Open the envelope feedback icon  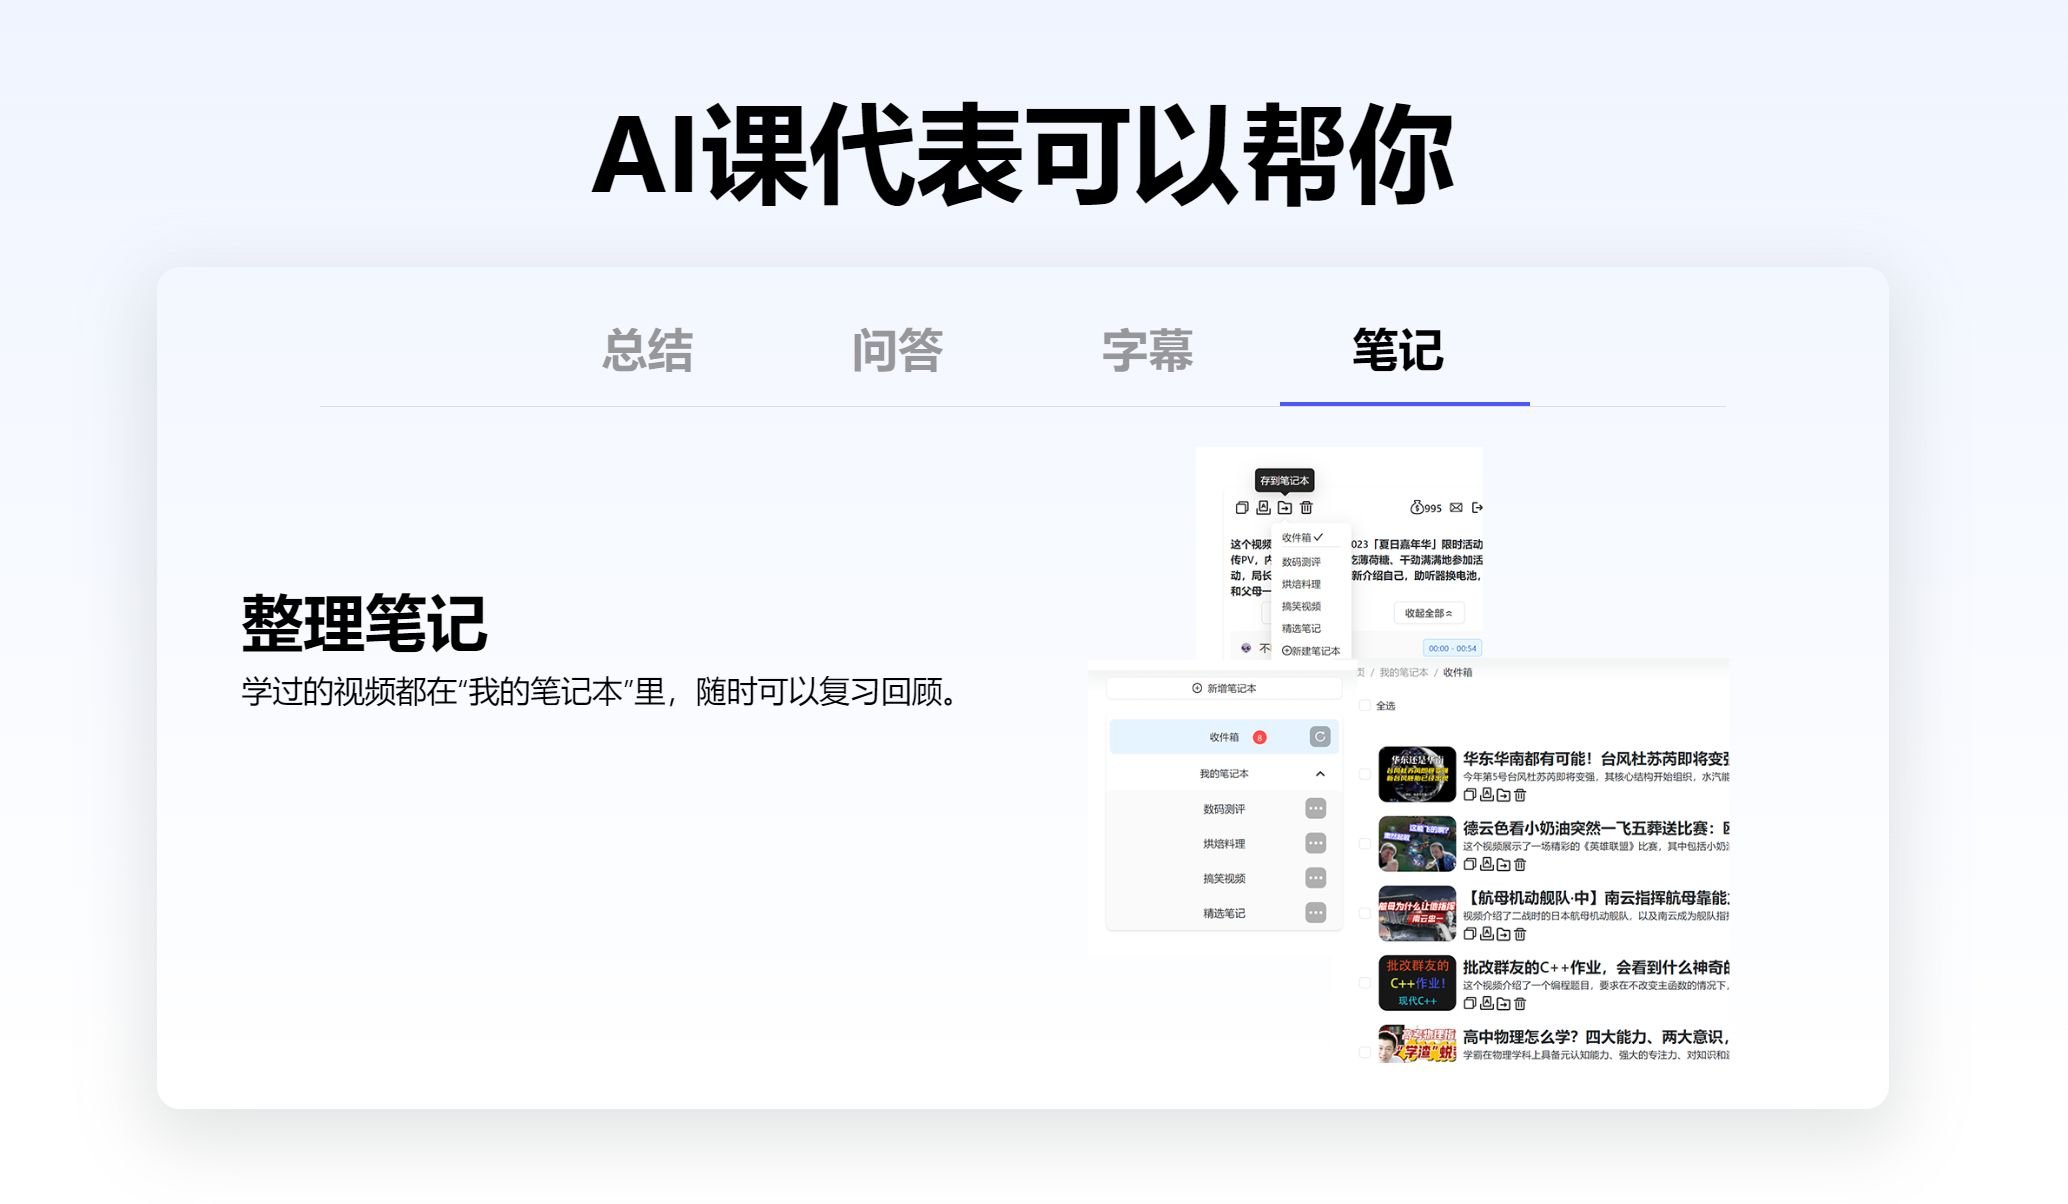(1457, 508)
